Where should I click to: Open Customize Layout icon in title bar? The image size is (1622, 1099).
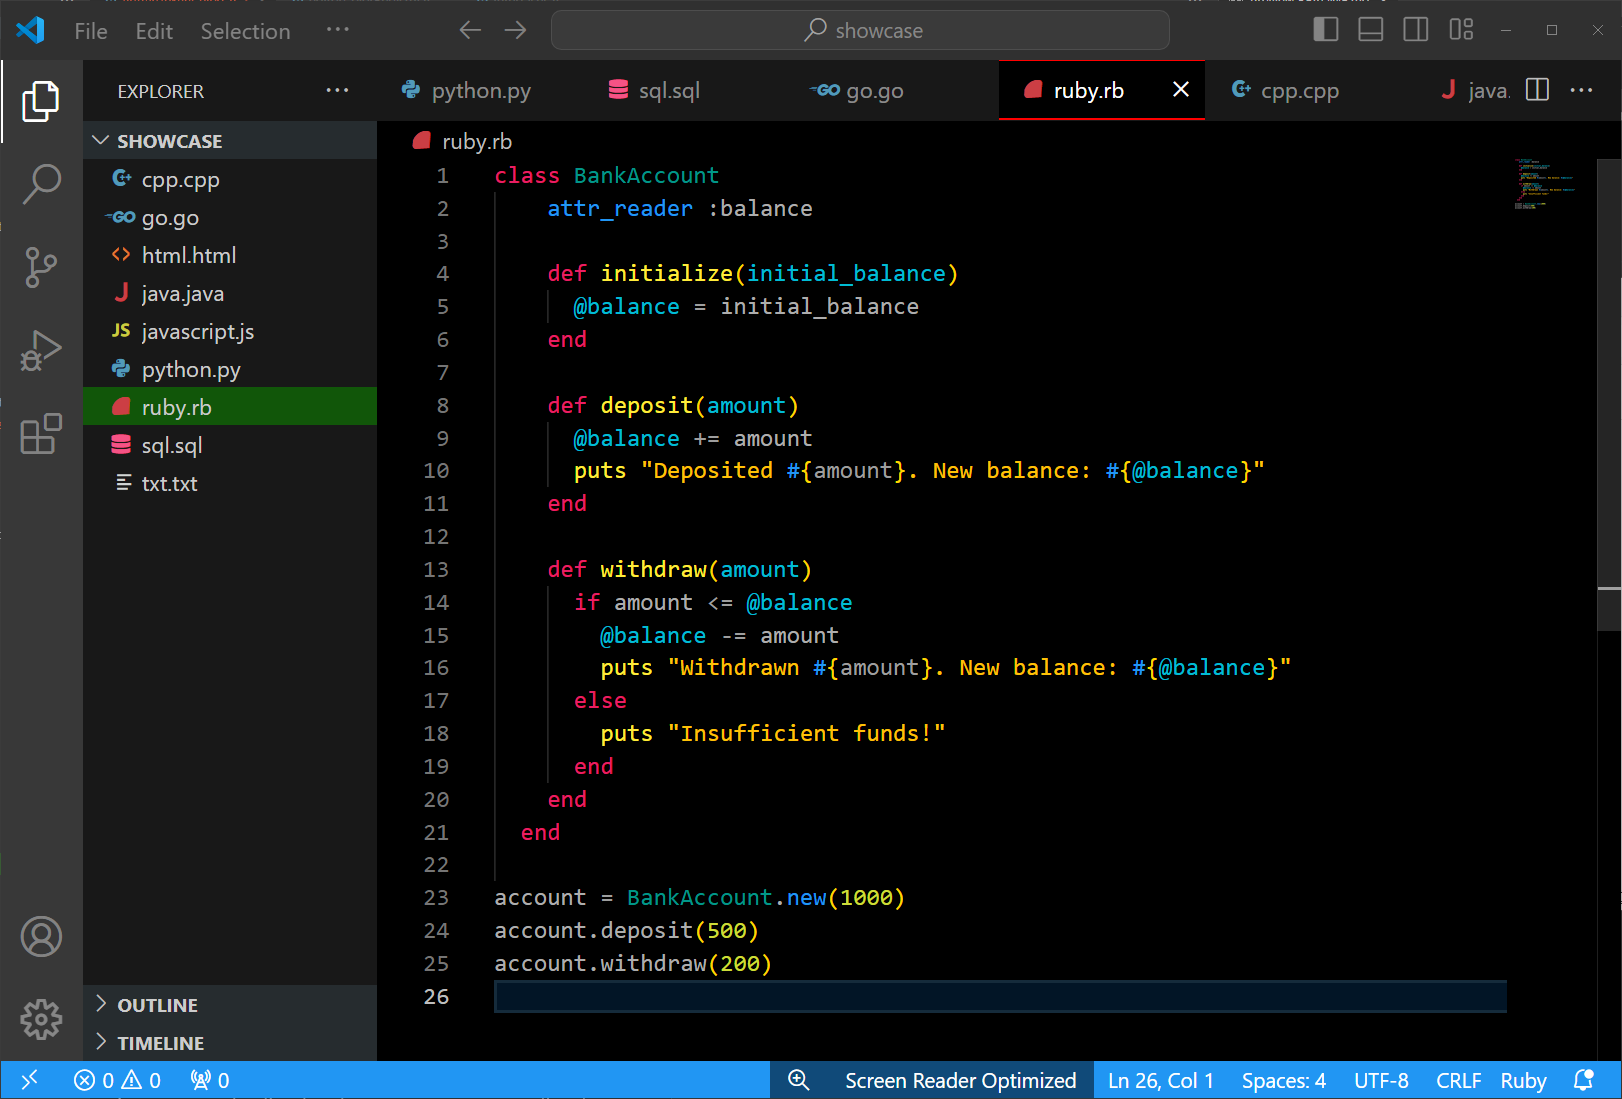[1461, 30]
